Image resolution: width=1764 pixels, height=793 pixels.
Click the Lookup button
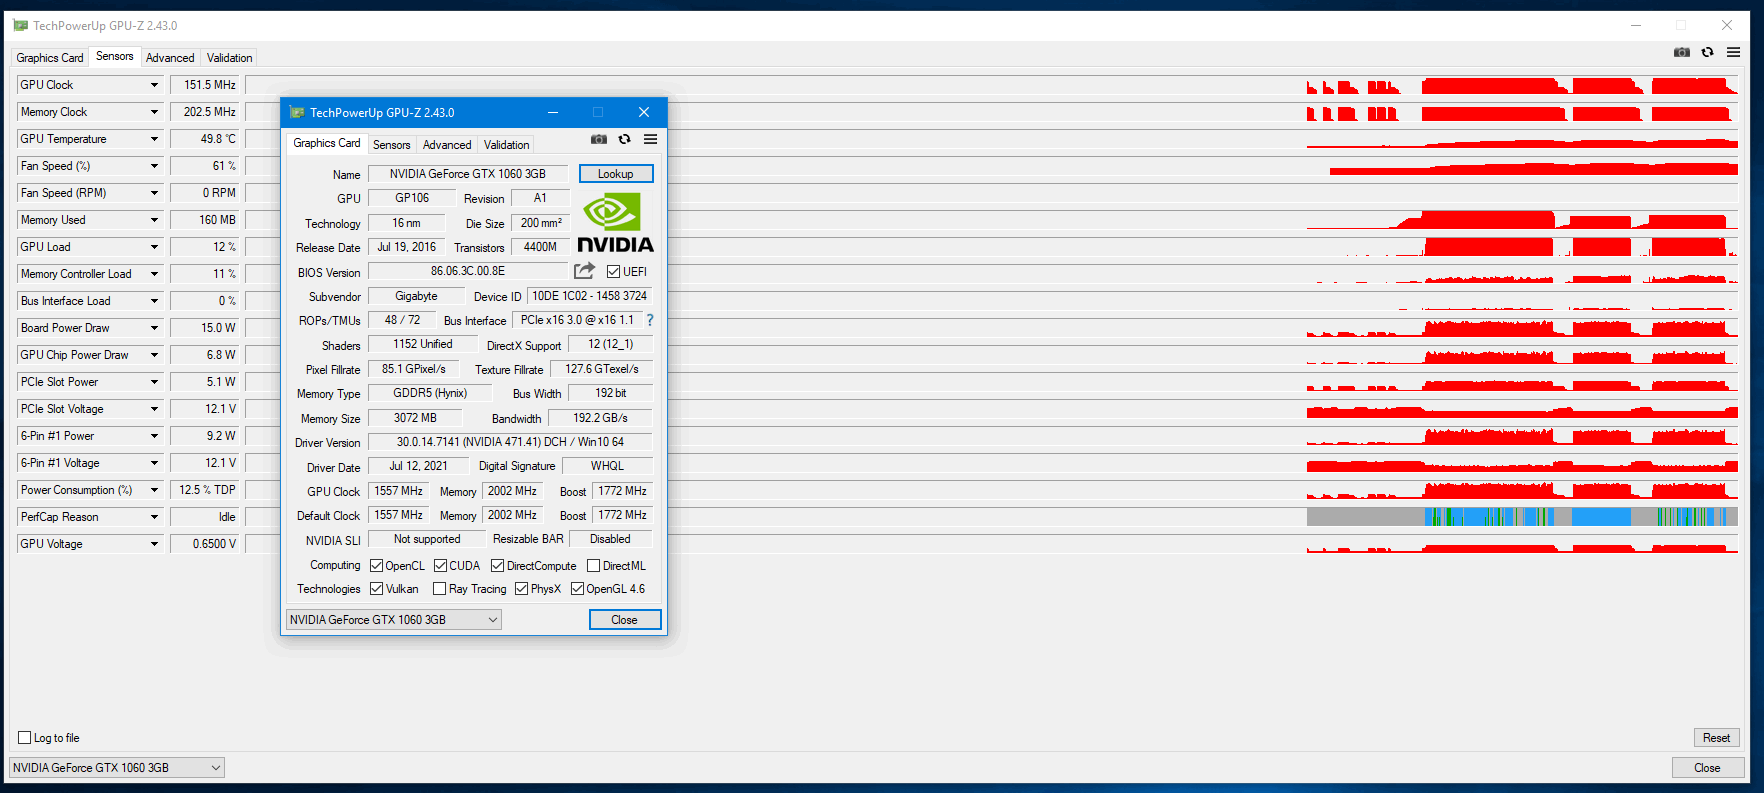[x=616, y=174]
